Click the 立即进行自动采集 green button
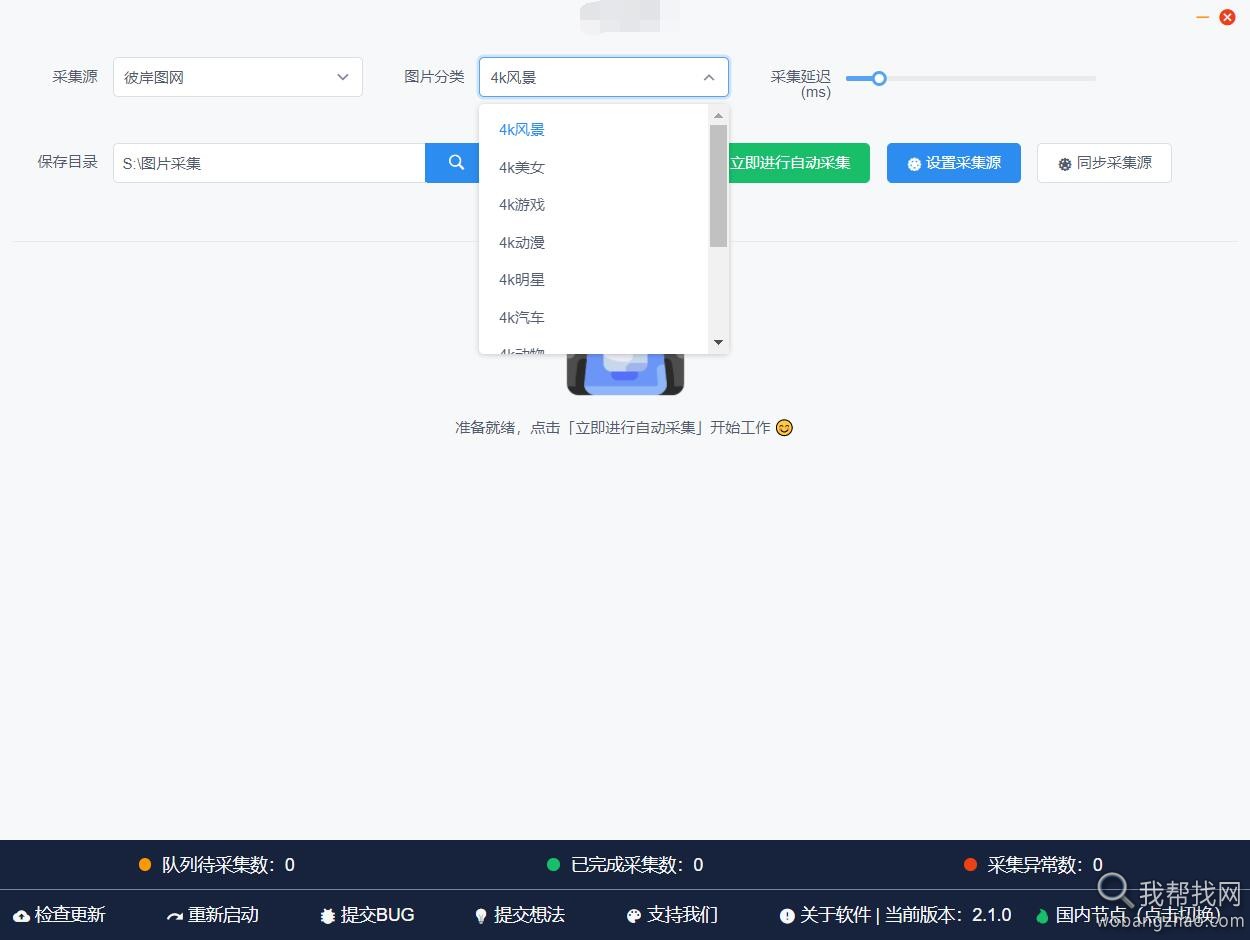The image size is (1250, 940). [799, 163]
